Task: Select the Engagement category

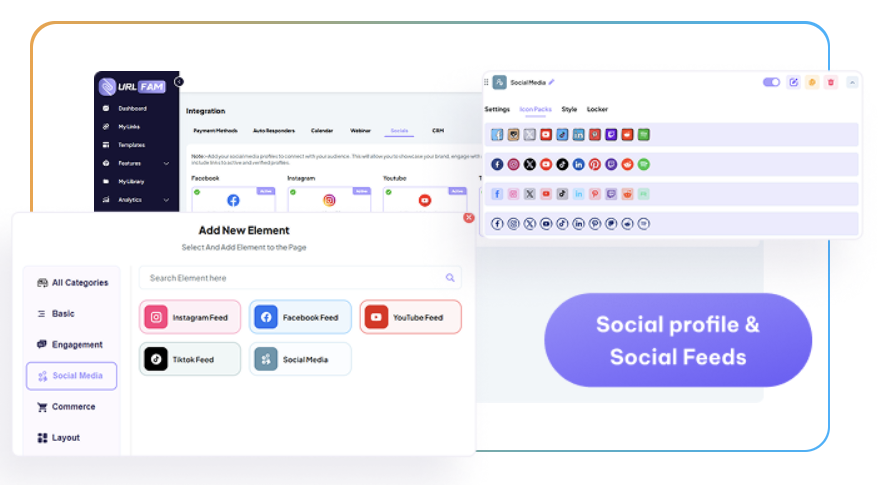Action: click(x=70, y=345)
